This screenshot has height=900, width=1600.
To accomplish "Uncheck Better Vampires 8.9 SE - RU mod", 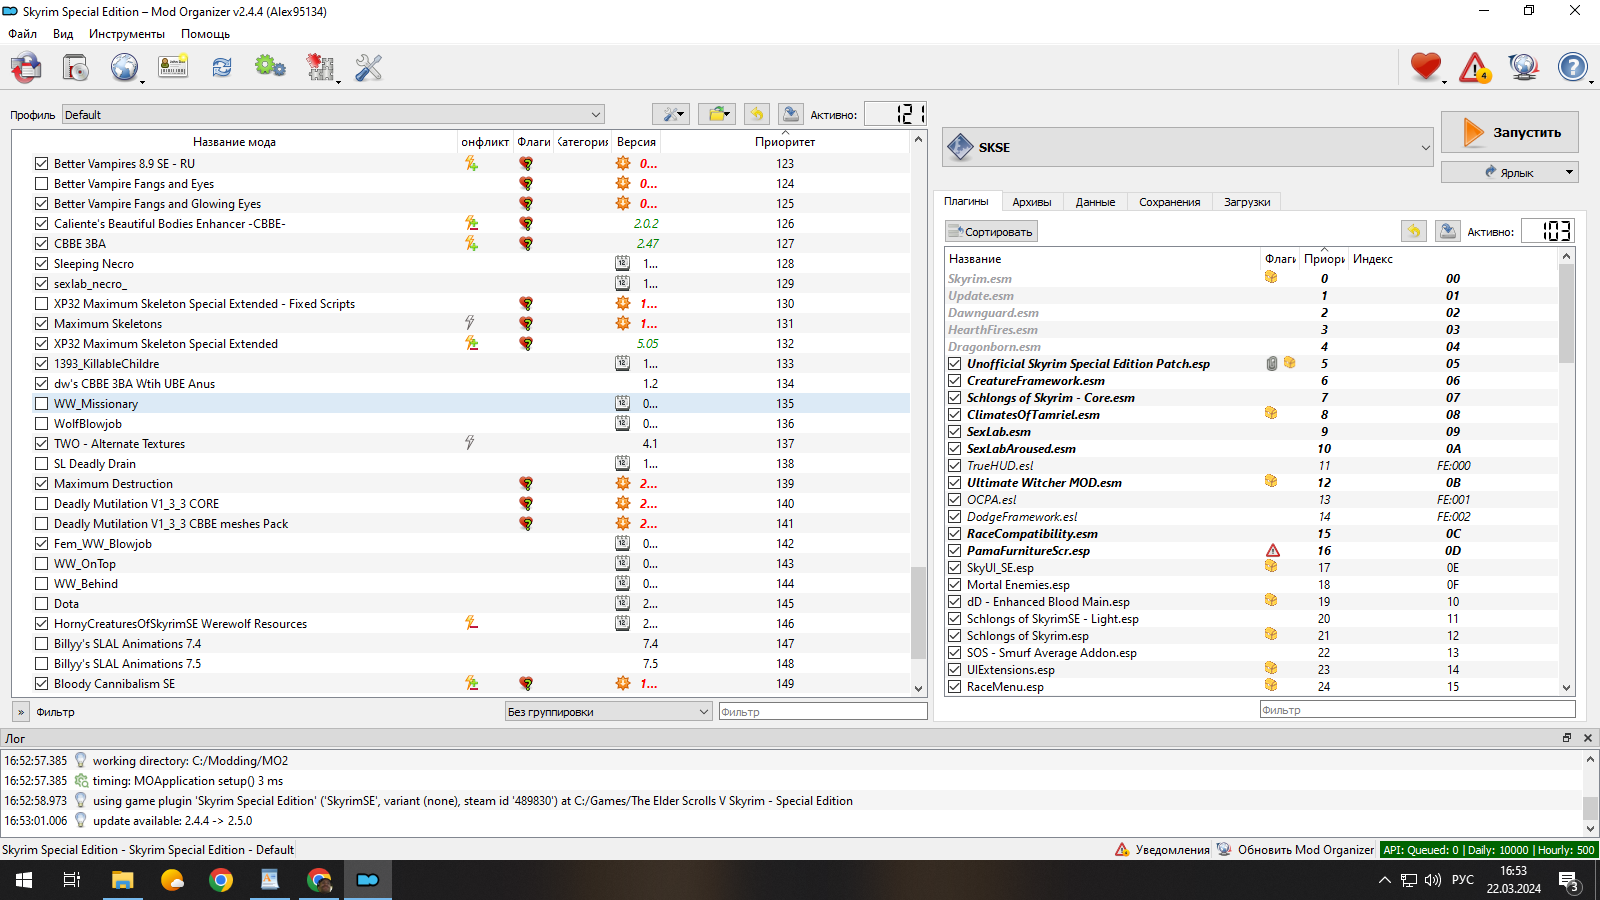I will (x=41, y=163).
